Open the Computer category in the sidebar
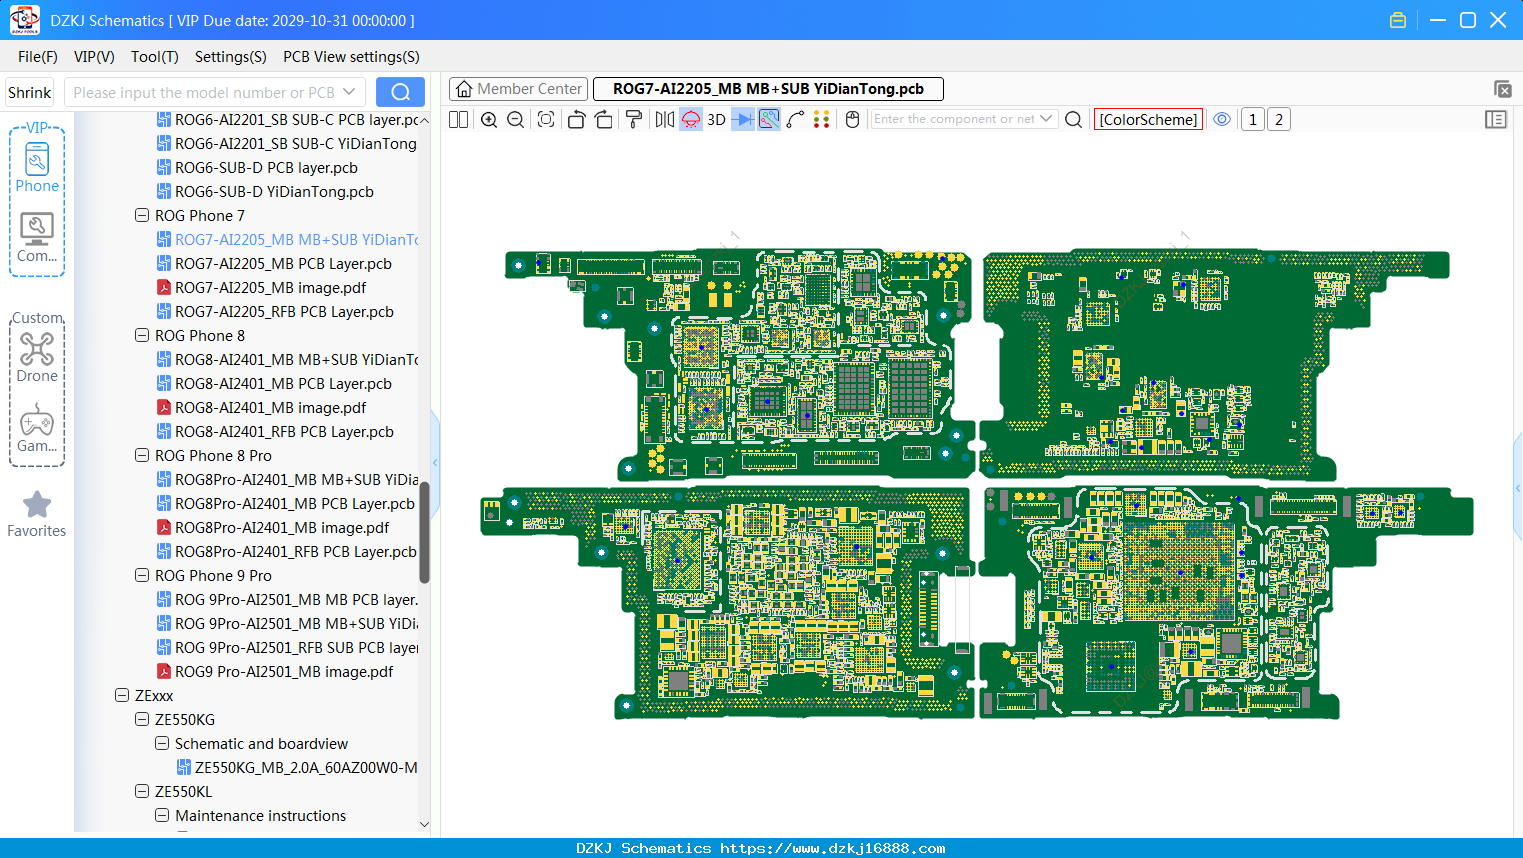This screenshot has width=1523, height=858. tap(37, 238)
